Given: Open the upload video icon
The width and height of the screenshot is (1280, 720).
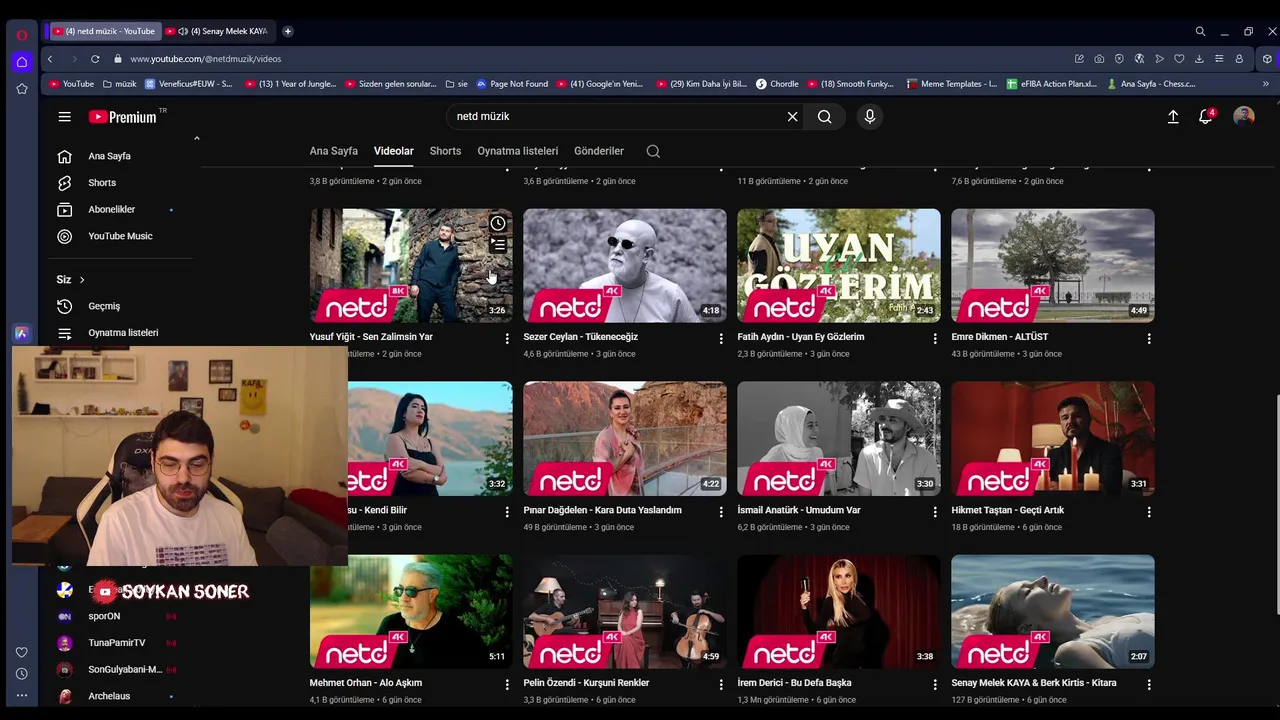Looking at the screenshot, I should pos(1173,117).
